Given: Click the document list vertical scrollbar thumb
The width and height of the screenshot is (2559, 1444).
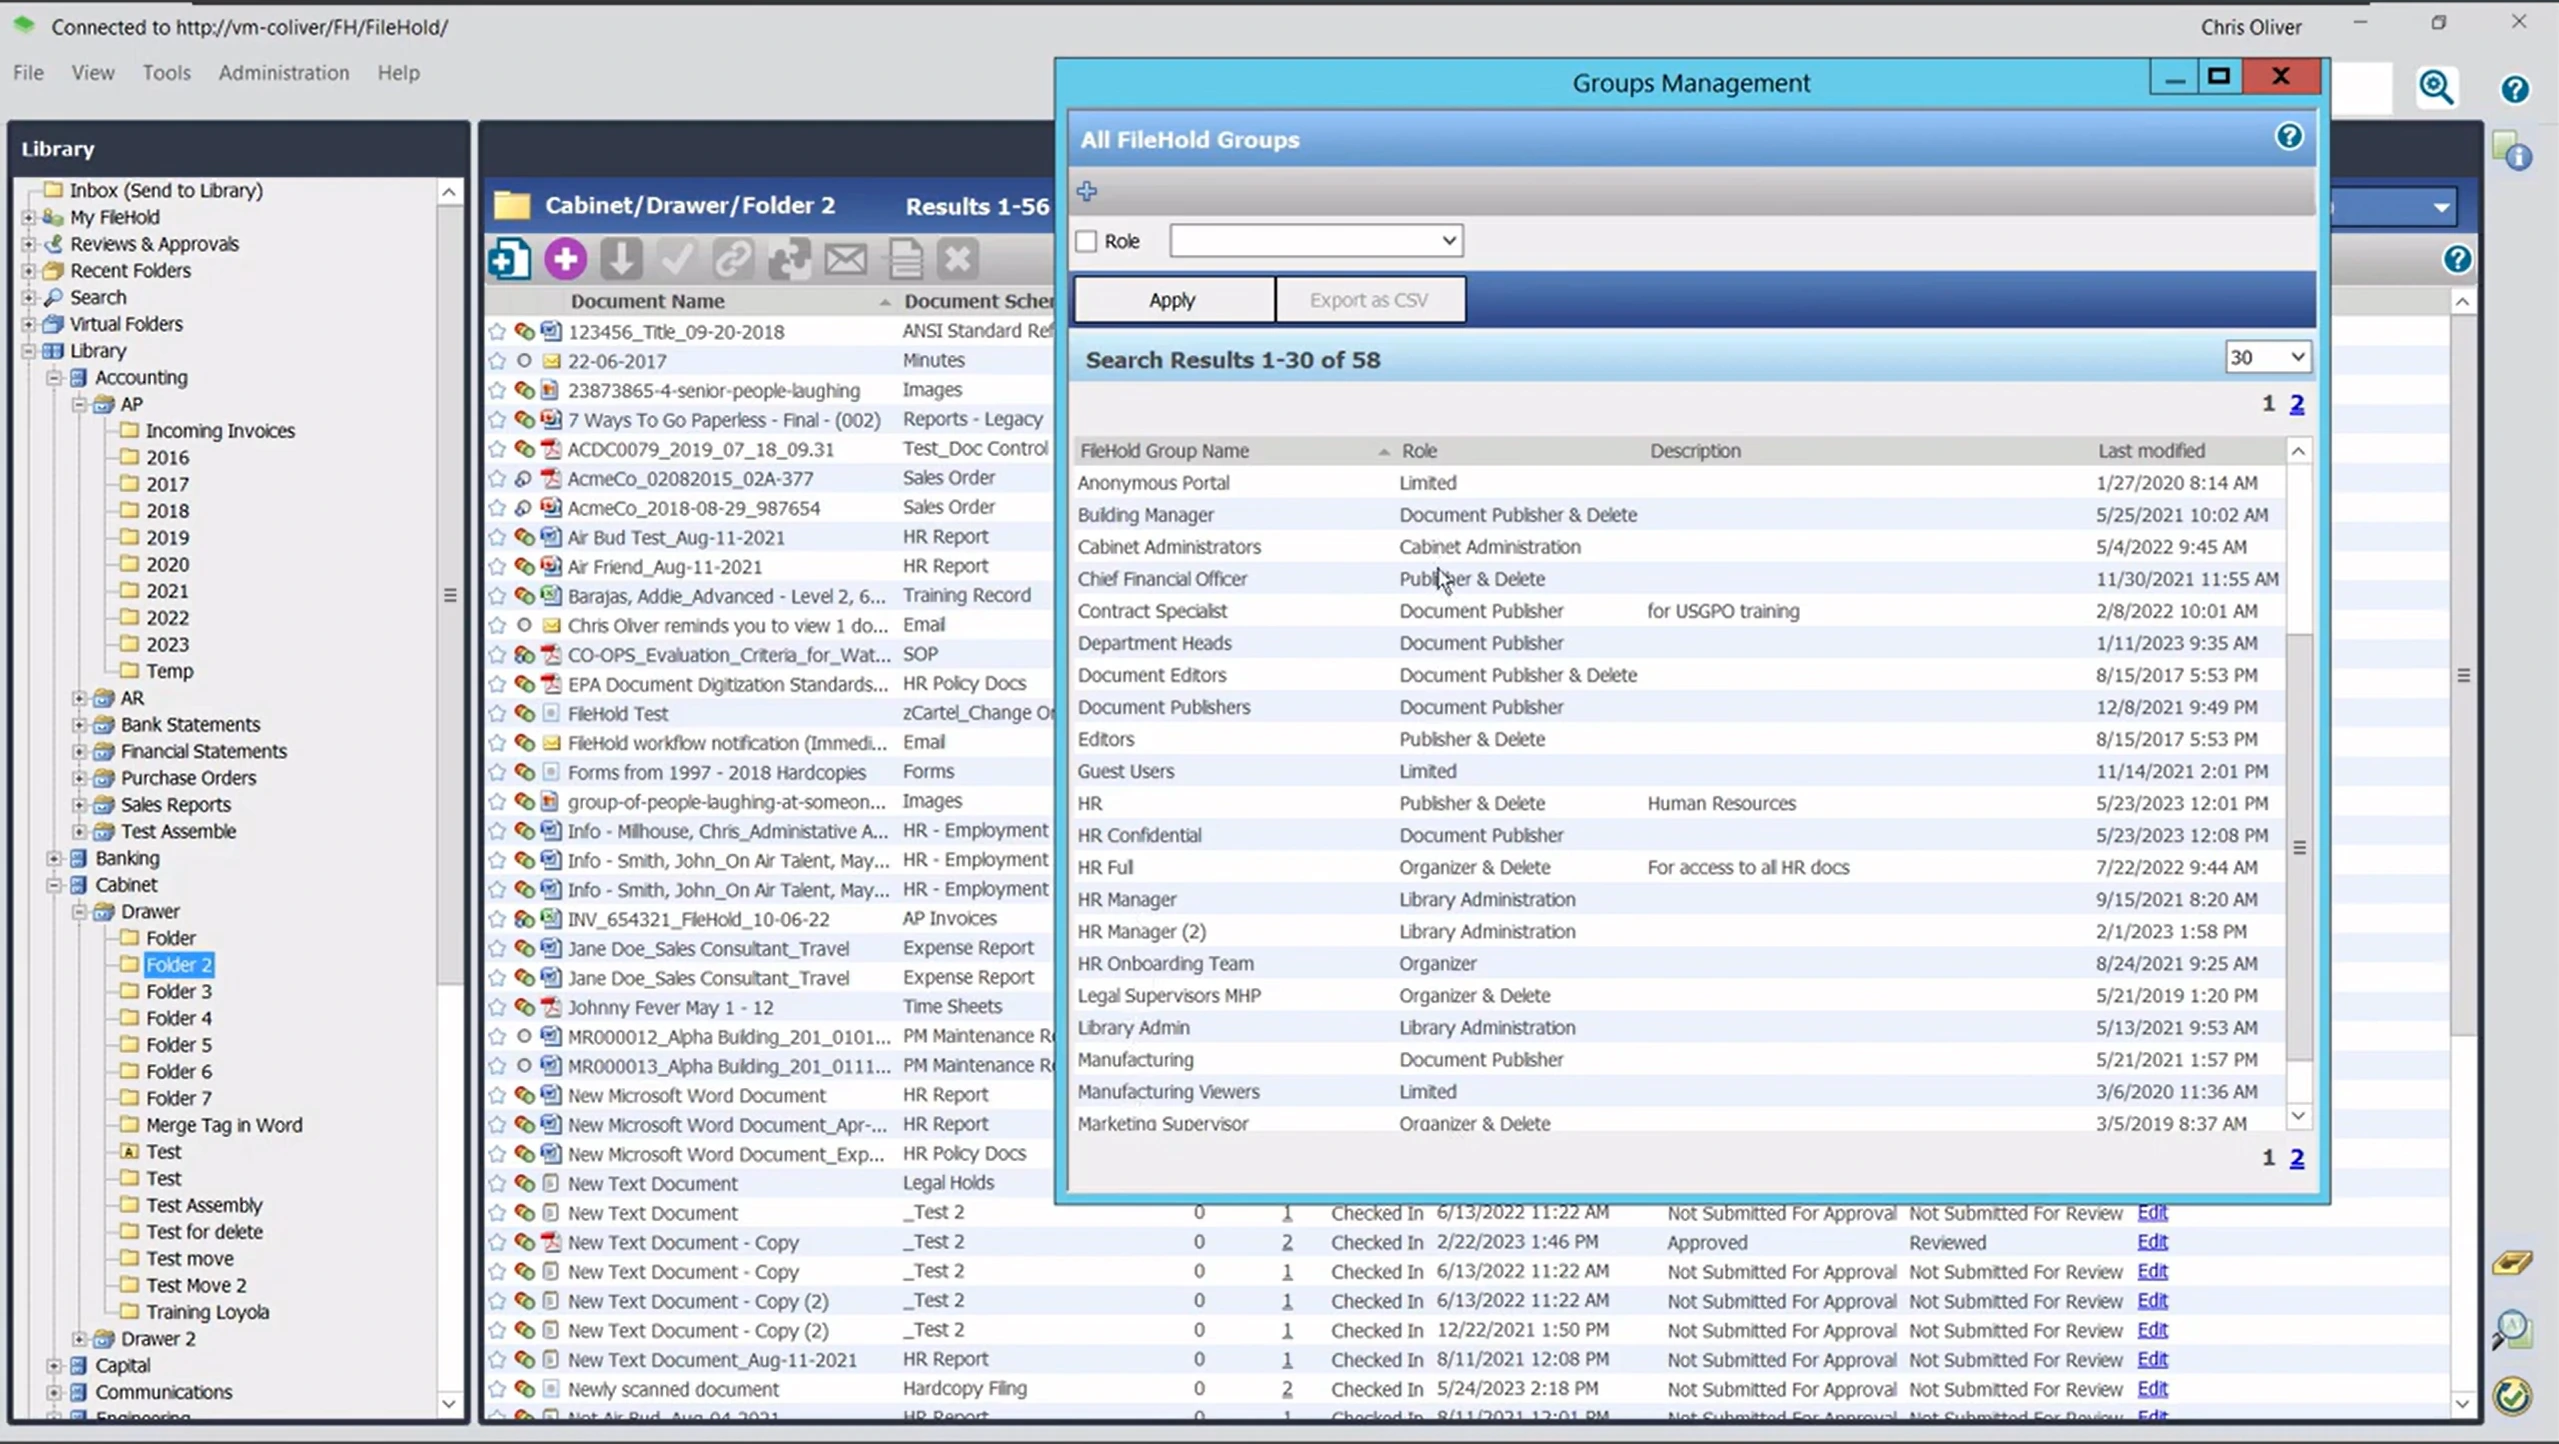Looking at the screenshot, I should click(2462, 675).
